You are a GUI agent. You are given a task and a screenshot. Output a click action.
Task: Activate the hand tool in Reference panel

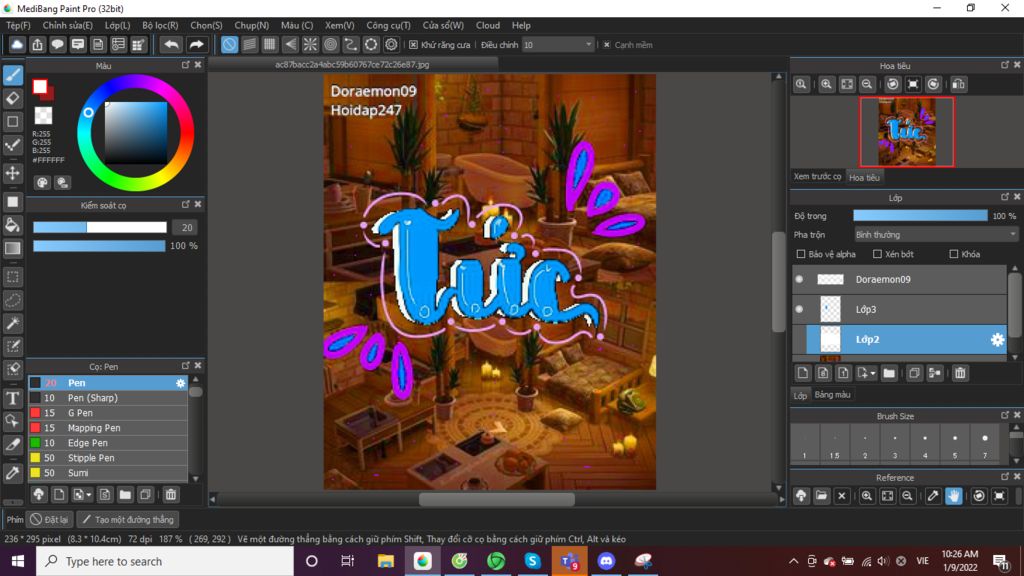[x=953, y=496]
